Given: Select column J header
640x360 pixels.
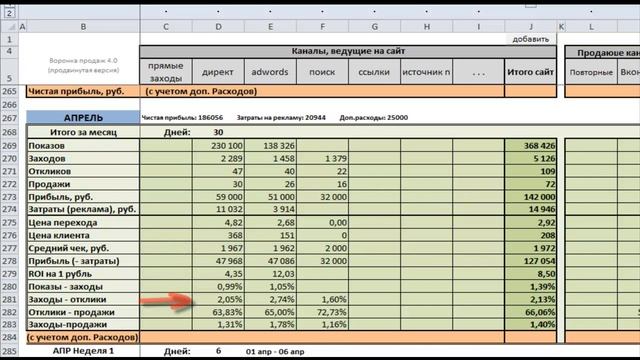Looking at the screenshot, I should 531,27.
